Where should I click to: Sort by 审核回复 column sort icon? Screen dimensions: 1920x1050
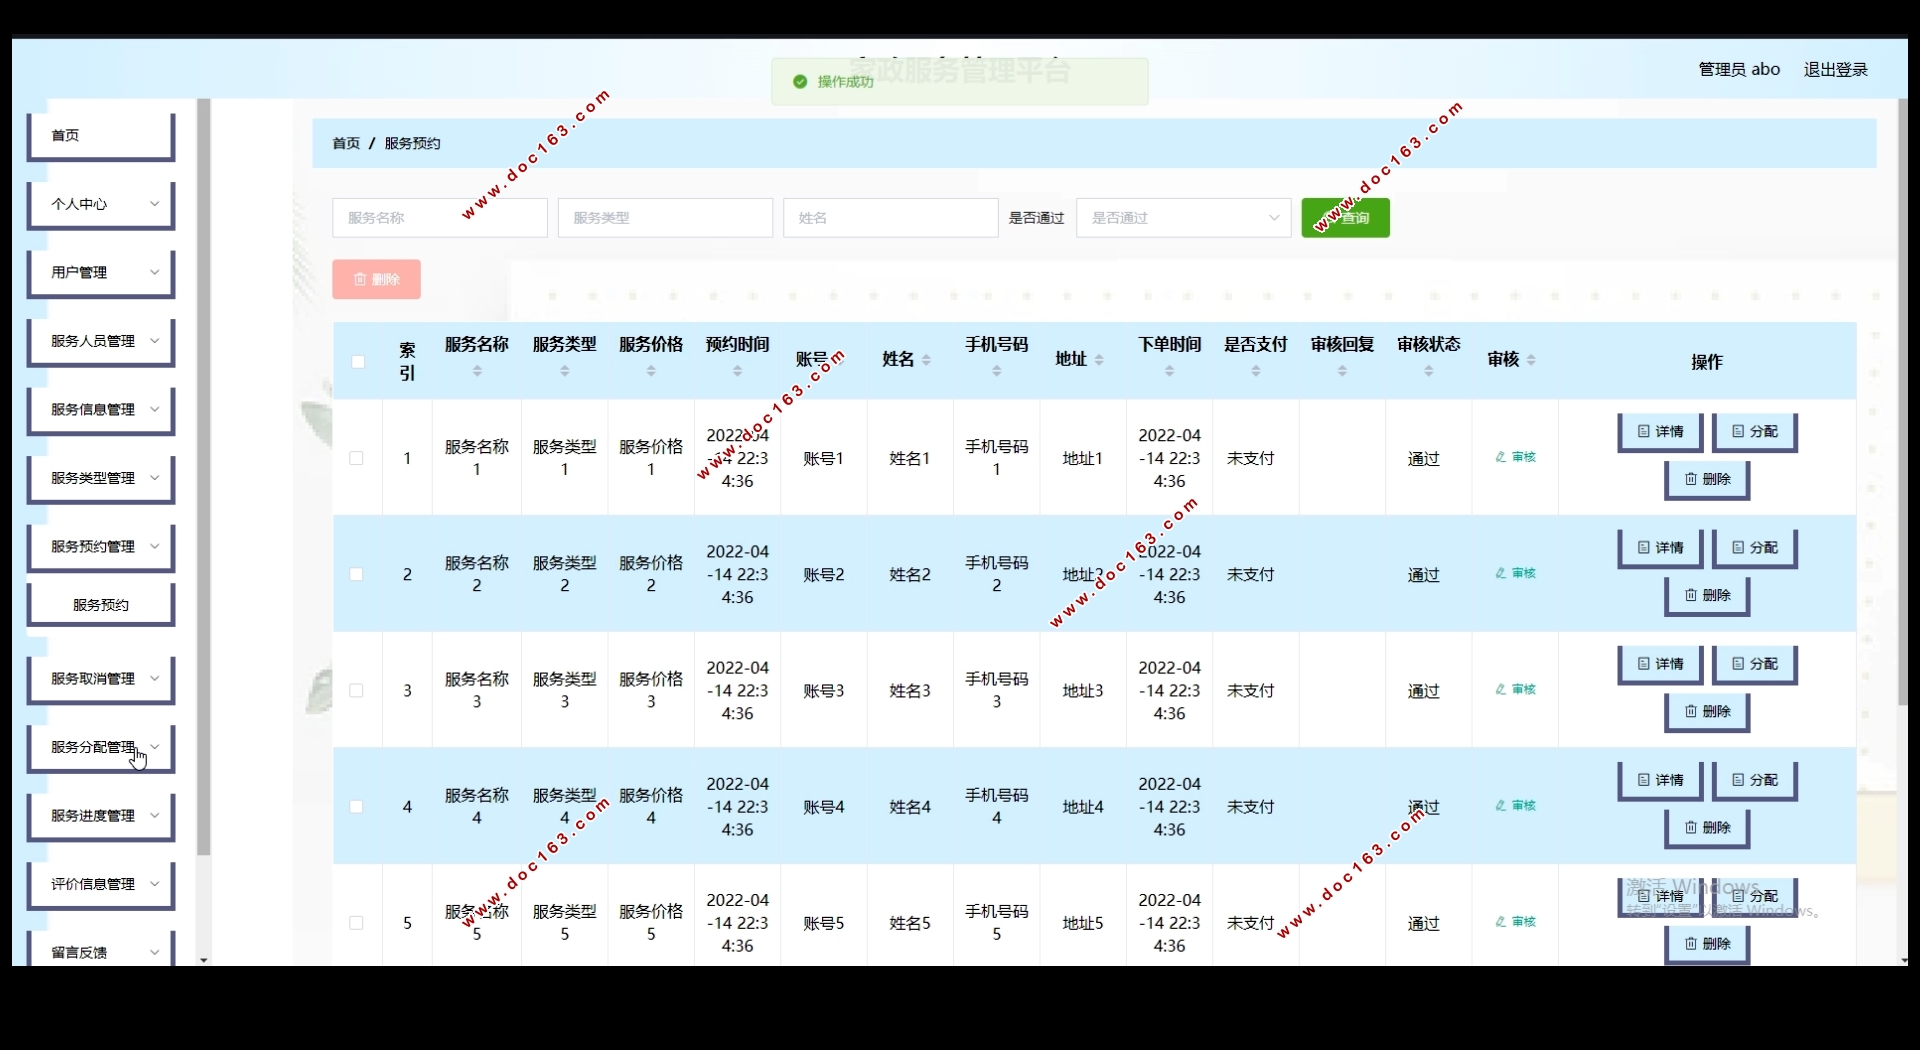[1343, 371]
